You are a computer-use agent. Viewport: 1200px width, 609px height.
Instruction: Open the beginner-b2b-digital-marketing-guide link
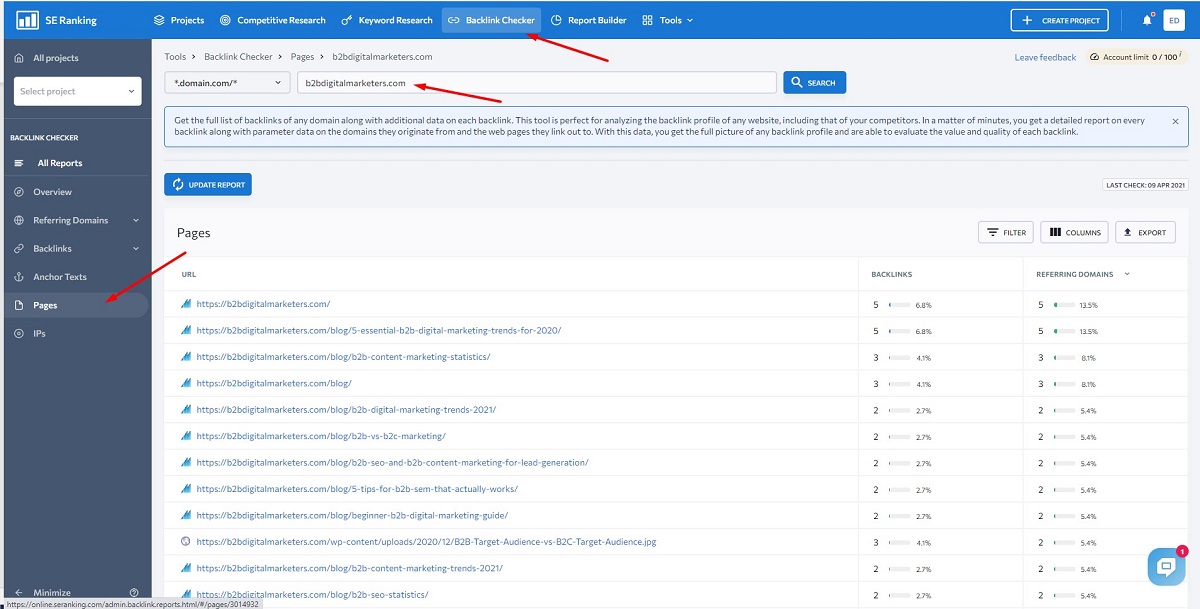(x=352, y=516)
